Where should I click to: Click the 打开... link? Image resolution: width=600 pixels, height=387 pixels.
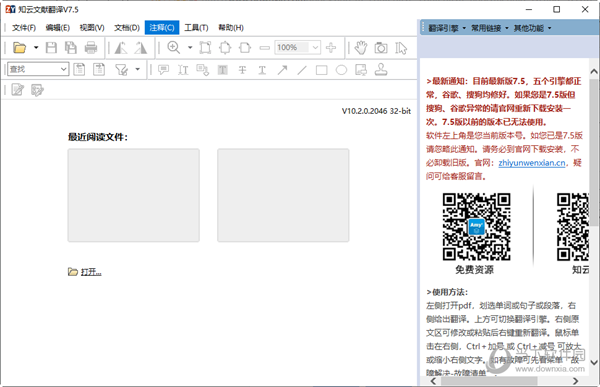pyautogui.click(x=91, y=272)
